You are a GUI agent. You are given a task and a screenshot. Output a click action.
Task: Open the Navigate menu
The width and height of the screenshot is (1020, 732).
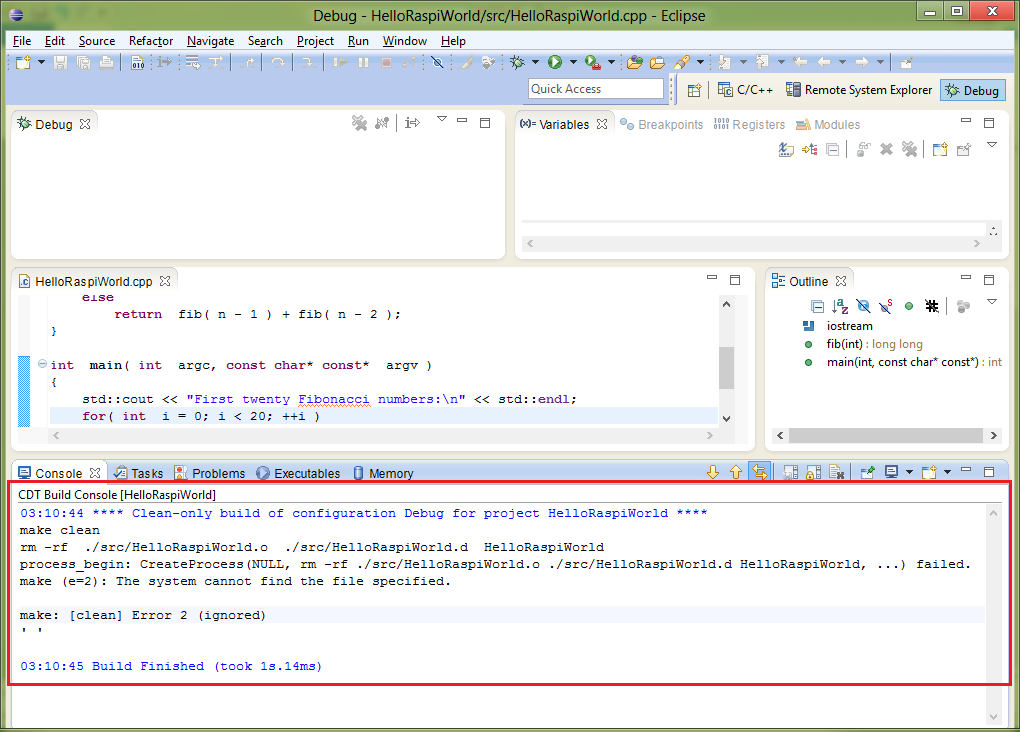click(210, 40)
